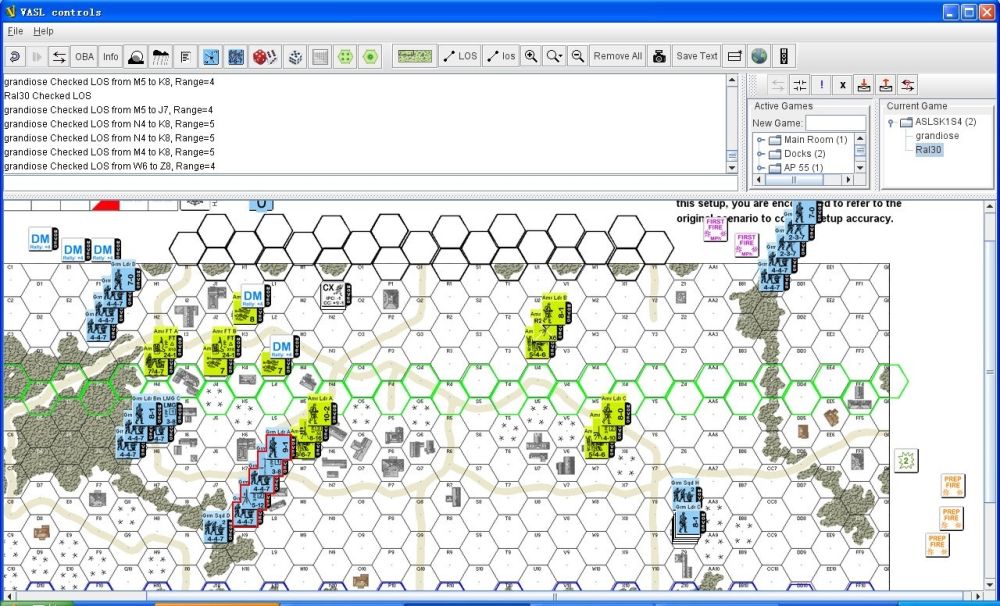Image resolution: width=1000 pixels, height=606 pixels.
Task: Click Active Games list scroll-left arrow
Action: tap(759, 180)
